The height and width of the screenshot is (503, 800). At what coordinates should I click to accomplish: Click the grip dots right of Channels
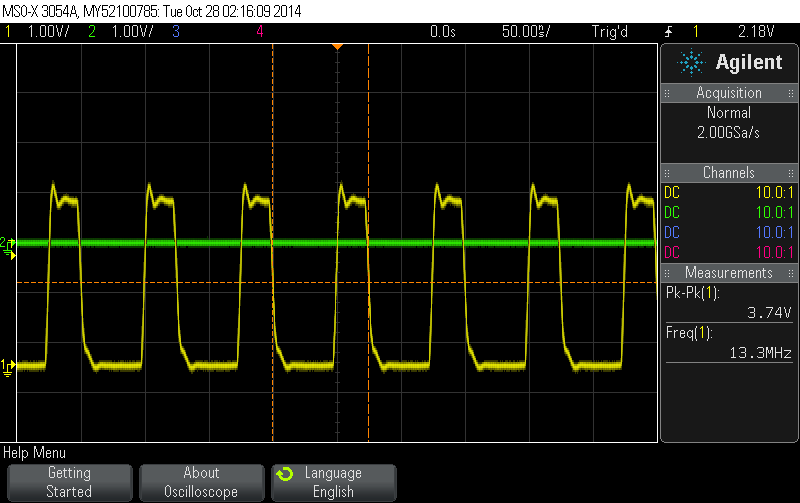tap(791, 173)
